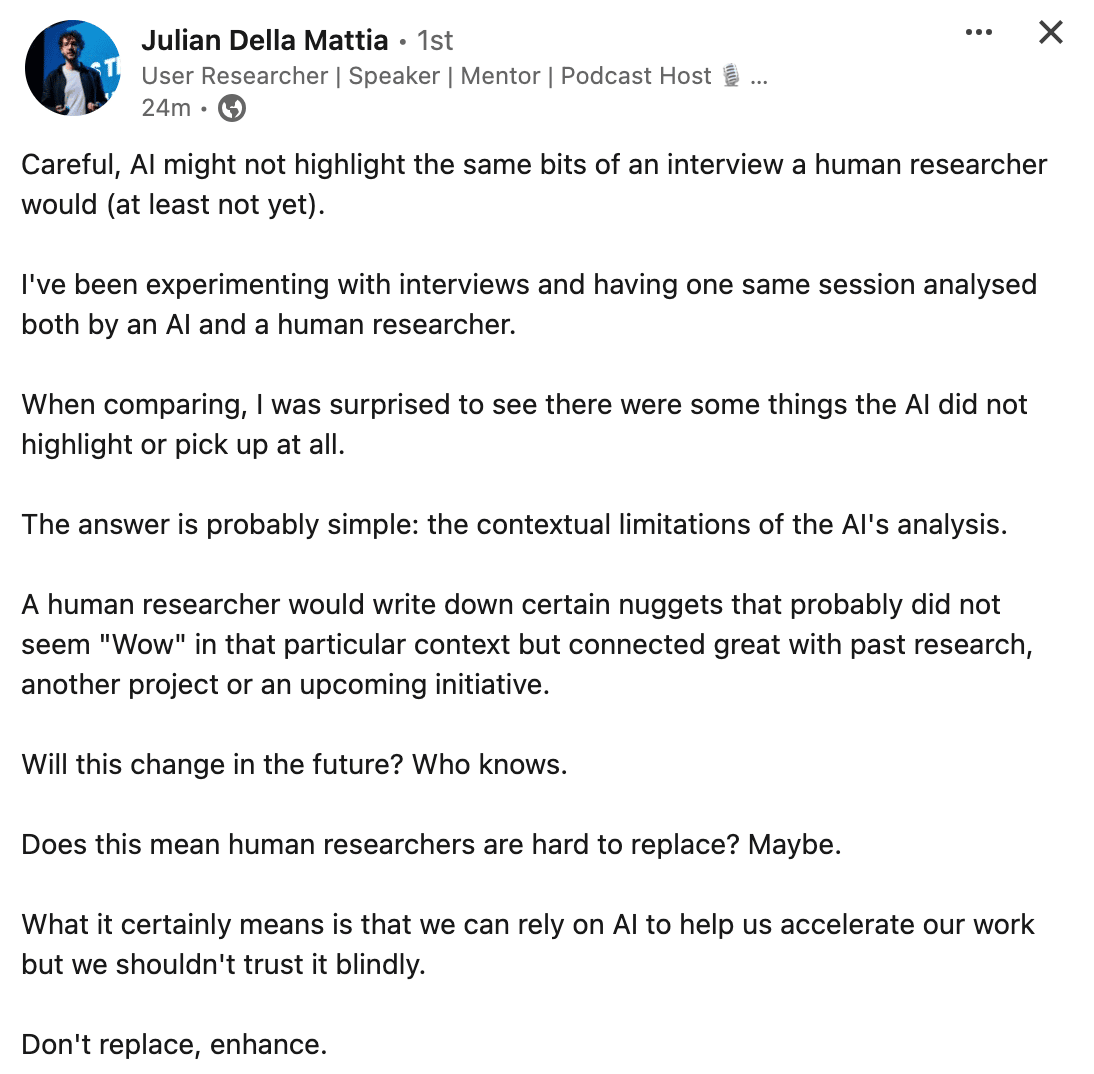1094x1074 pixels.
Task: Open the three-dot post options menu
Action: (x=978, y=32)
